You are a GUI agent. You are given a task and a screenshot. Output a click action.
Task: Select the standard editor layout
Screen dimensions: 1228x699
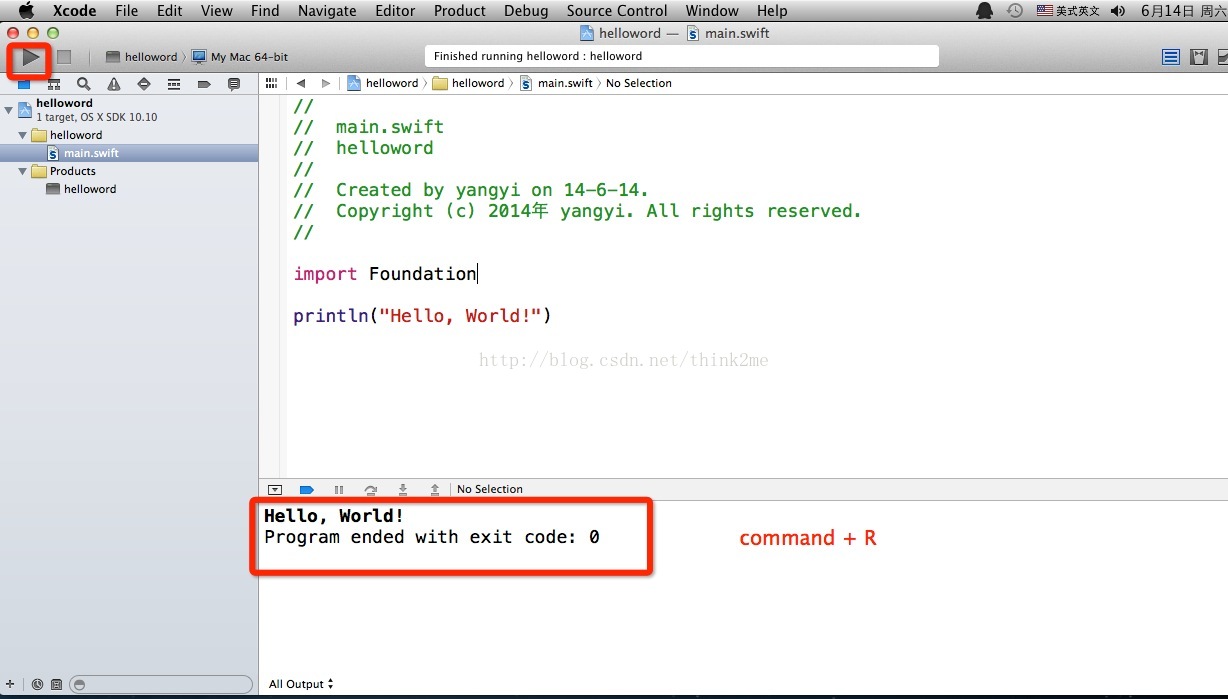[1171, 57]
